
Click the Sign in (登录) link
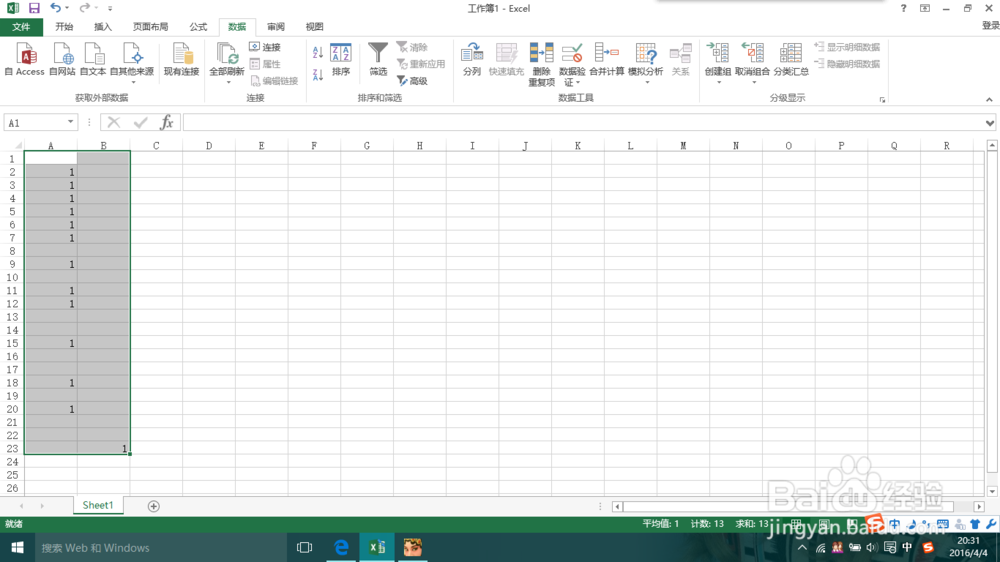(x=990, y=26)
